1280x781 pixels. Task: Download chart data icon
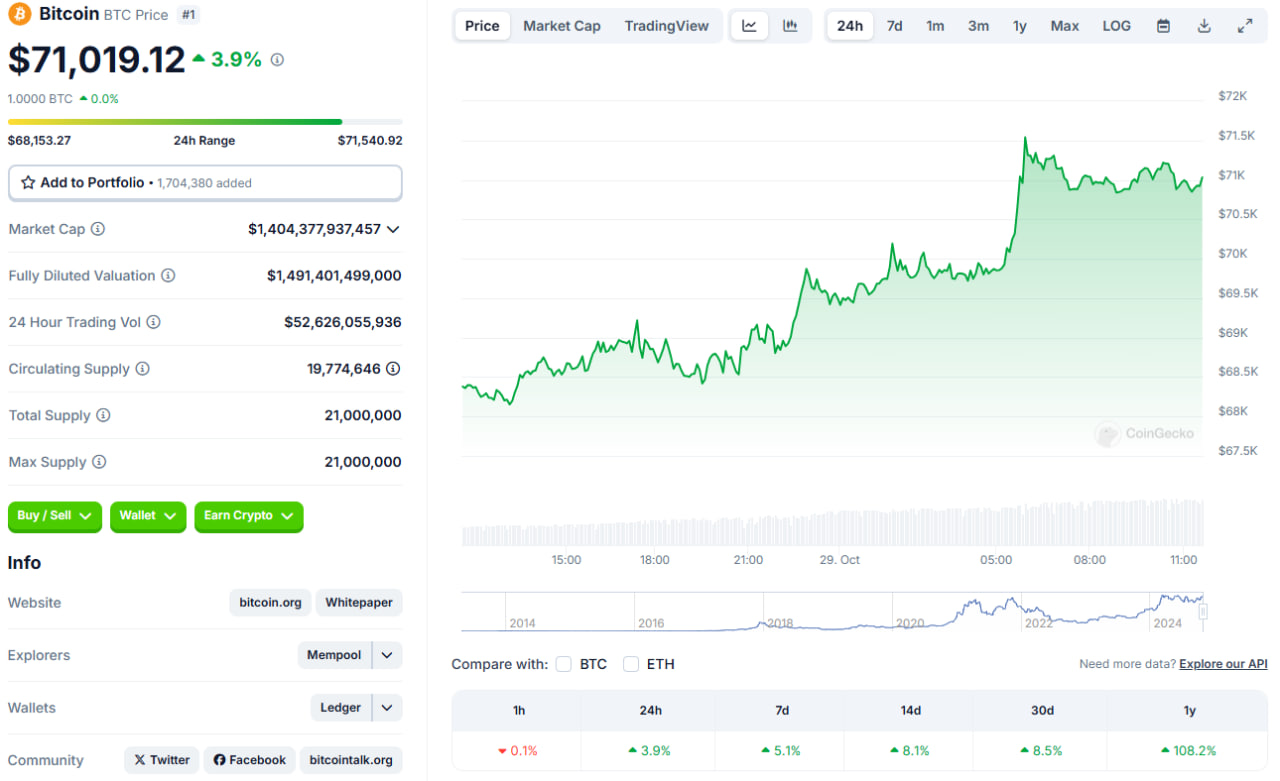tap(1204, 26)
